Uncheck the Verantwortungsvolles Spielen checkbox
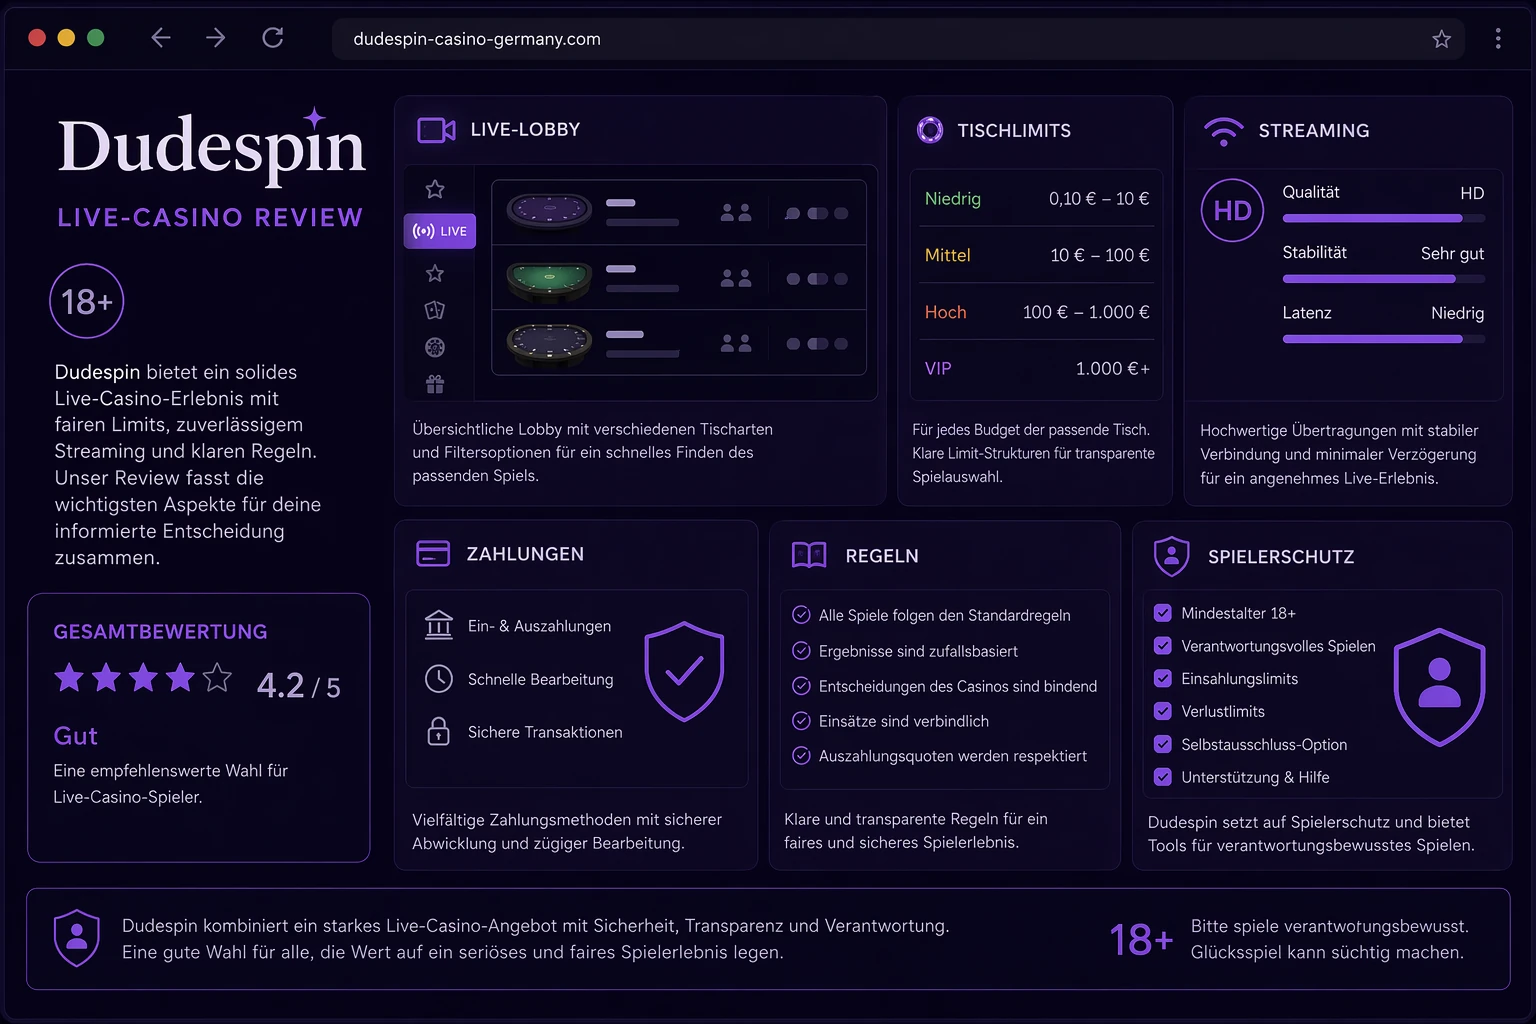1536x1024 pixels. [1163, 646]
